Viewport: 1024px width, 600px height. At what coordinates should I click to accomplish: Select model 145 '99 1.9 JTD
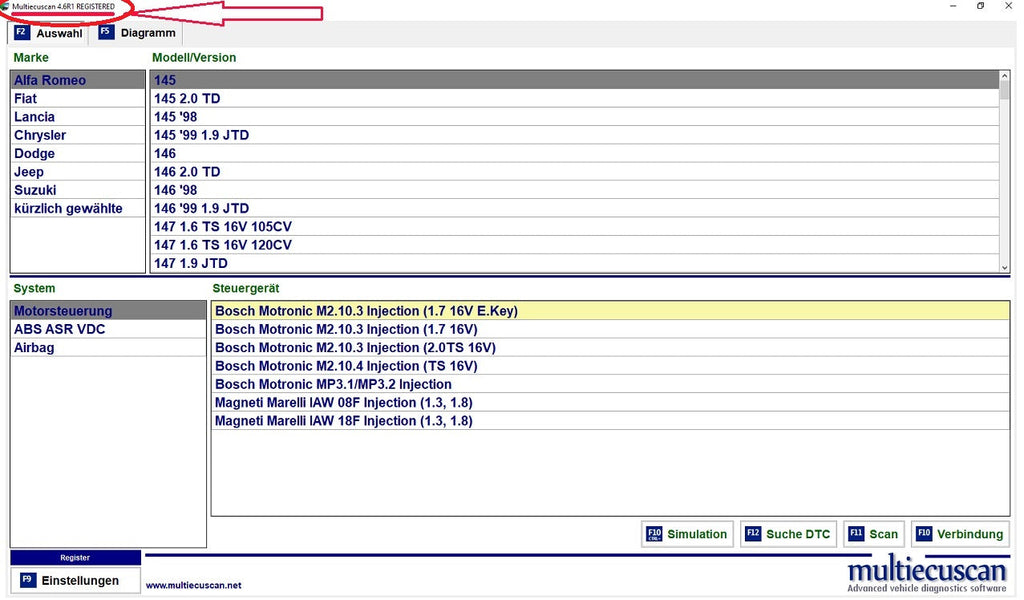(x=575, y=135)
